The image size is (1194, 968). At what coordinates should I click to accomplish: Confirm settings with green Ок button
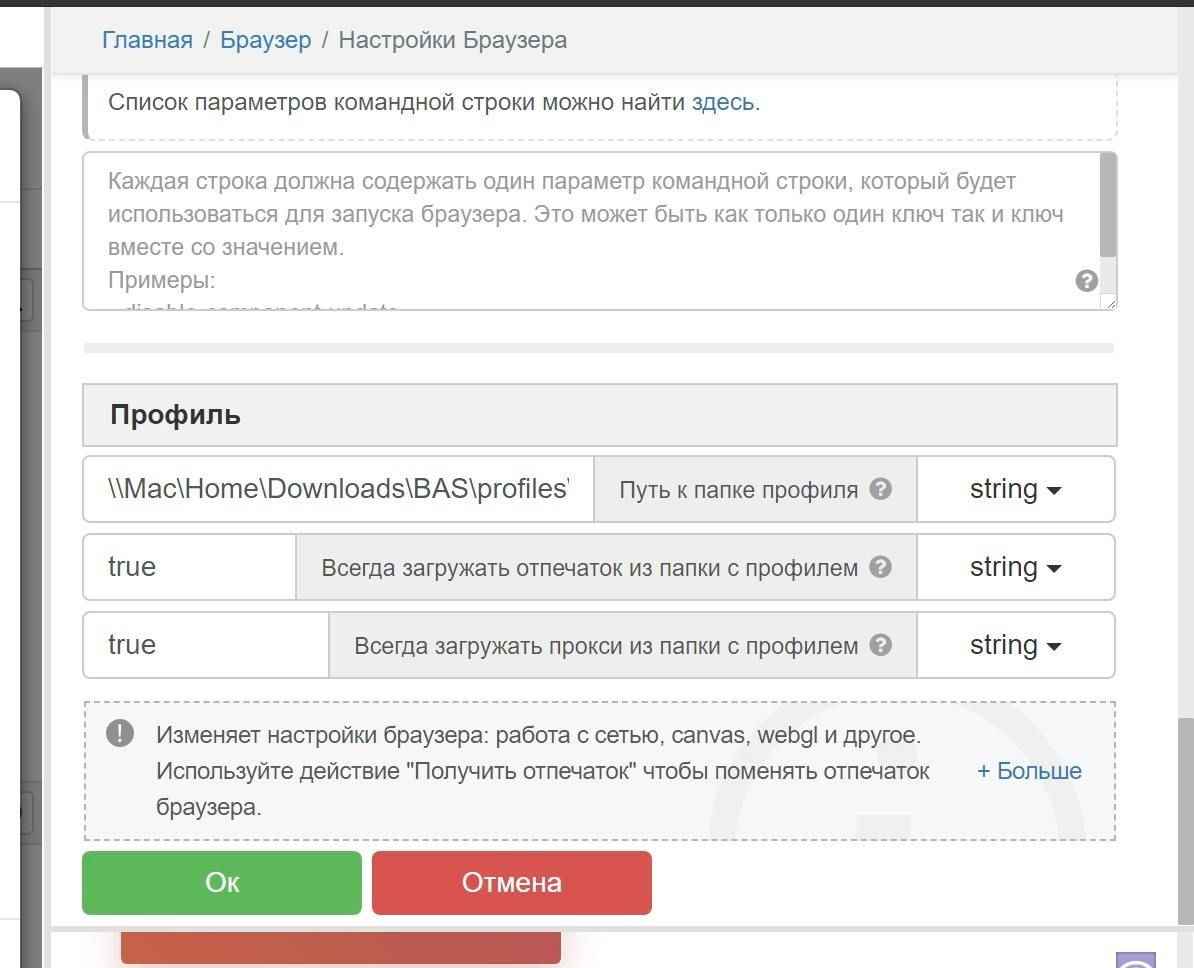click(x=222, y=882)
